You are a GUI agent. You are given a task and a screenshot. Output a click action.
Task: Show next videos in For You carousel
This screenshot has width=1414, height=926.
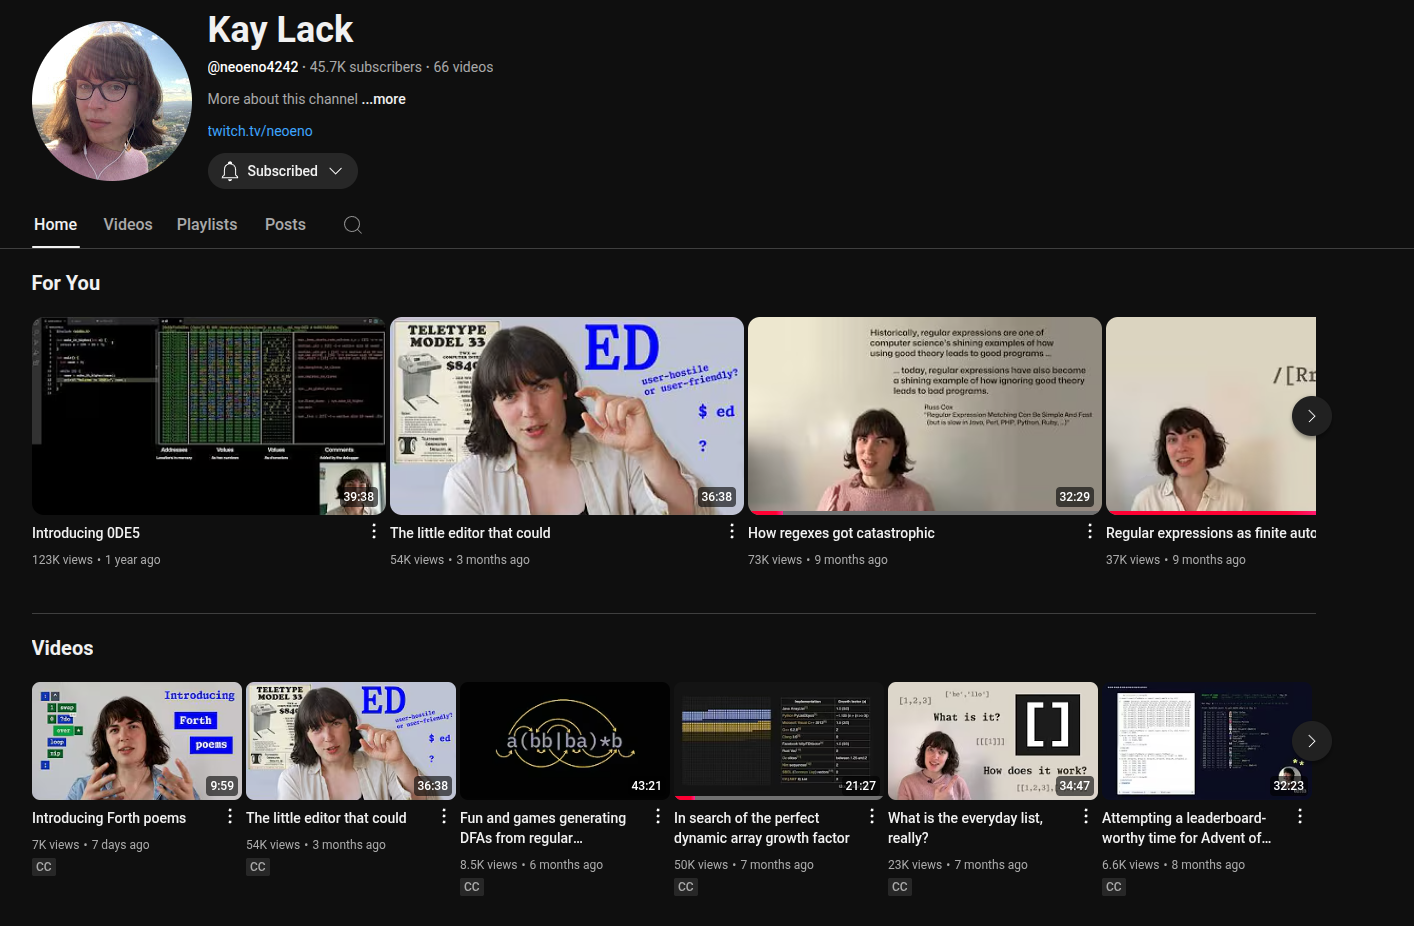click(1312, 416)
